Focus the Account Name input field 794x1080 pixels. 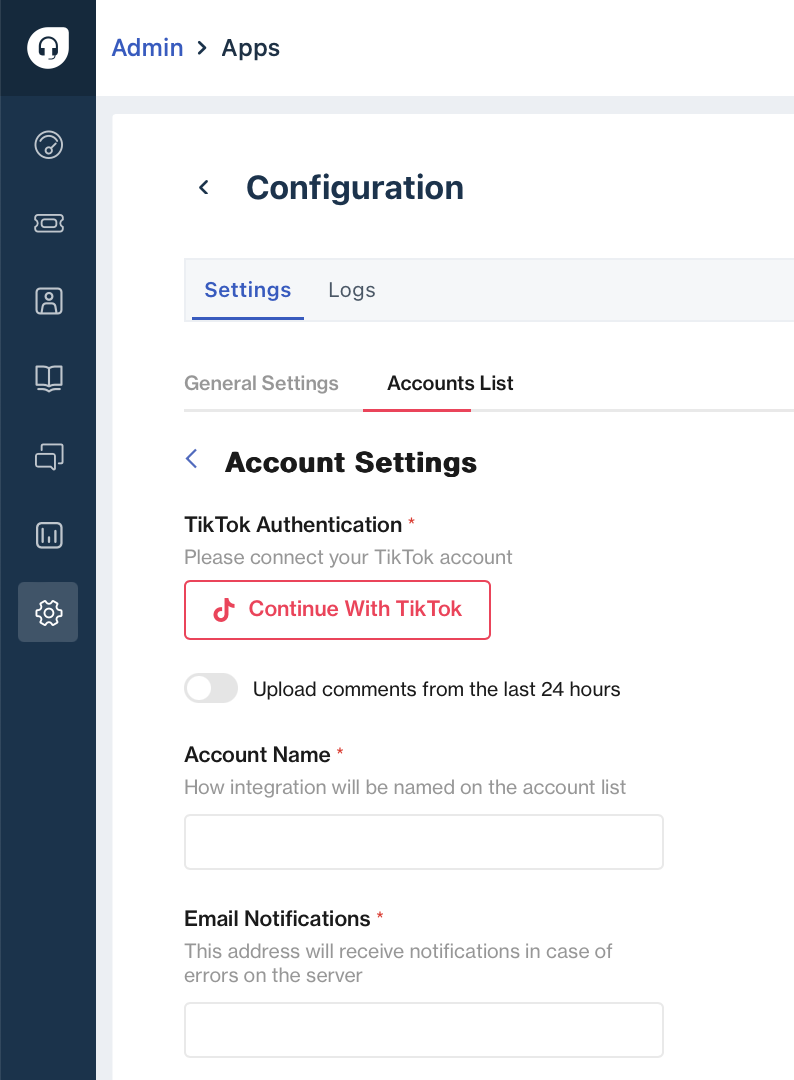(x=424, y=842)
